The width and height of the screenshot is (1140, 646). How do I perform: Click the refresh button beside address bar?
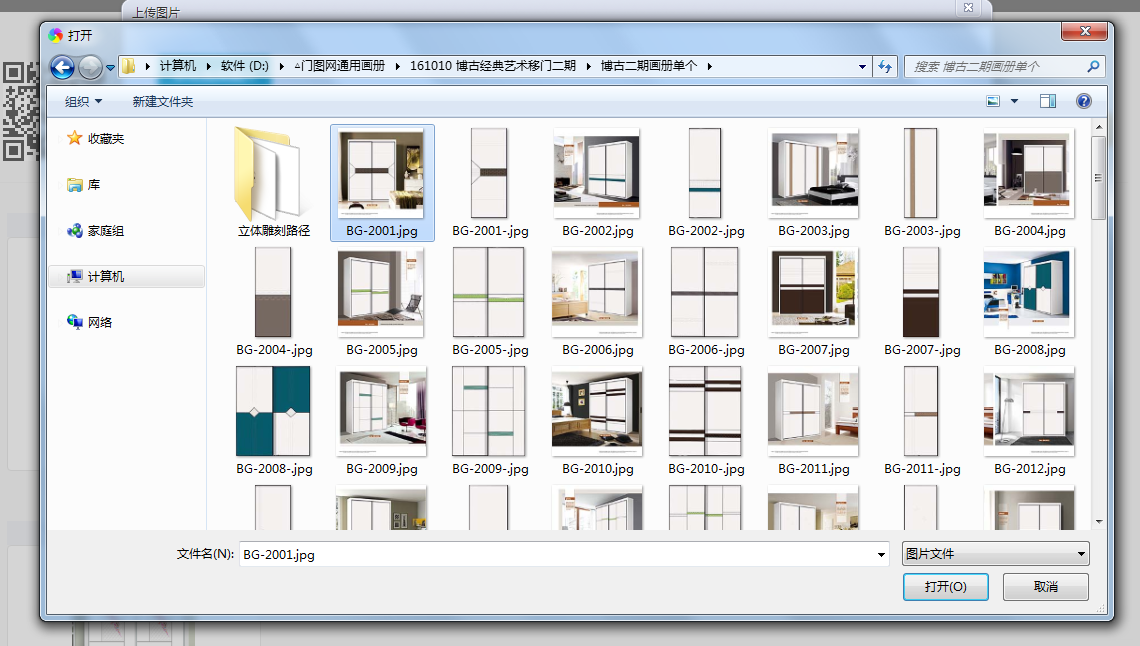coord(884,67)
